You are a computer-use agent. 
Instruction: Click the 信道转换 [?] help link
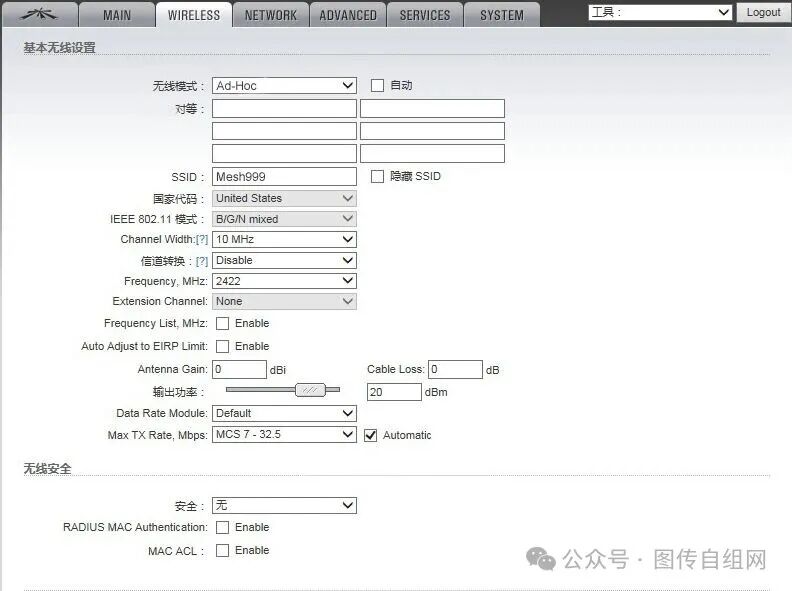tap(202, 261)
